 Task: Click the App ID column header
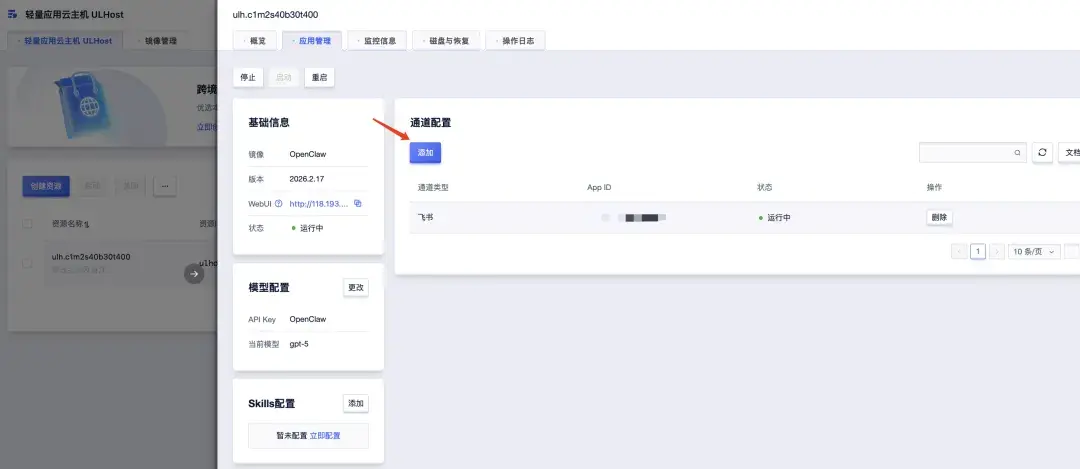click(x=599, y=187)
